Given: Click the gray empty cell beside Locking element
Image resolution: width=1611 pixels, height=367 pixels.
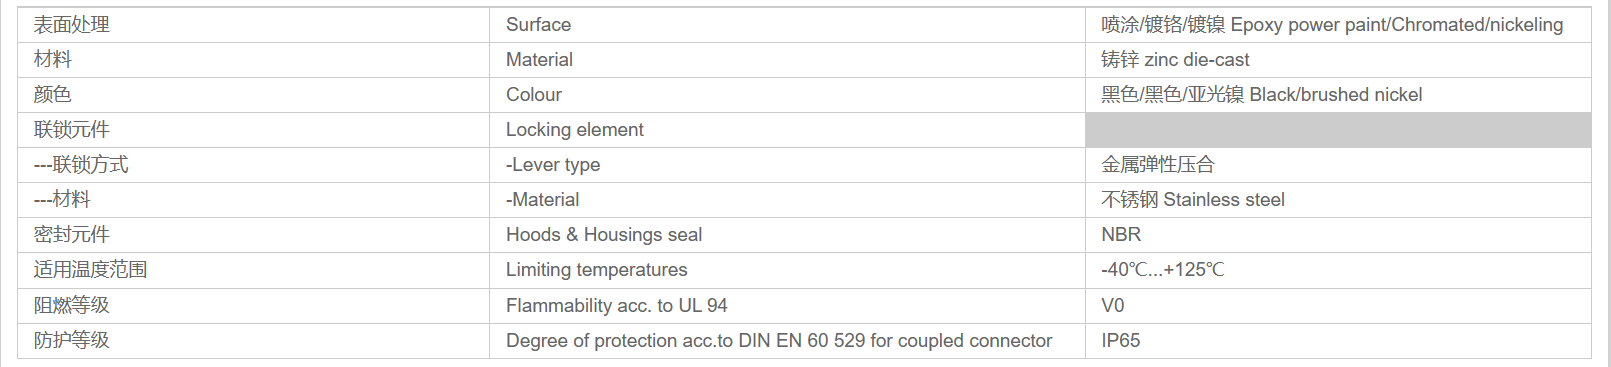Looking at the screenshot, I should click(1338, 130).
